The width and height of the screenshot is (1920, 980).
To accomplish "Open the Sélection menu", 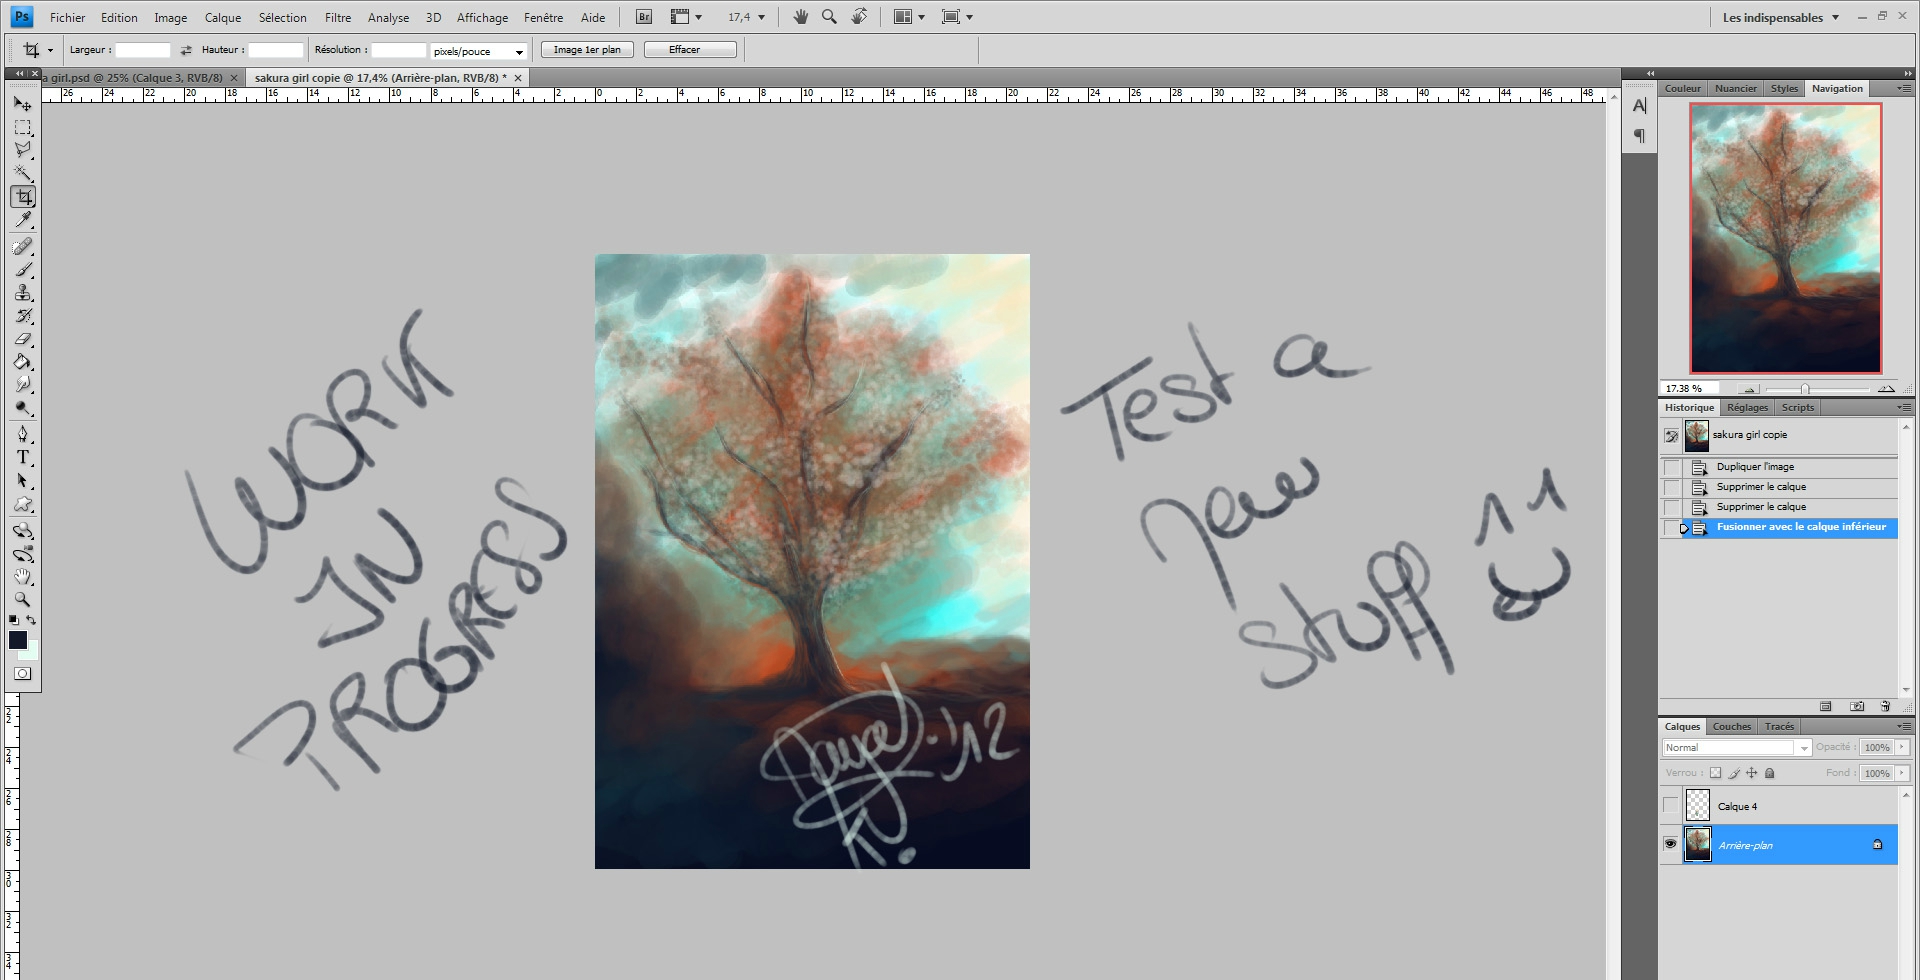I will pos(283,17).
